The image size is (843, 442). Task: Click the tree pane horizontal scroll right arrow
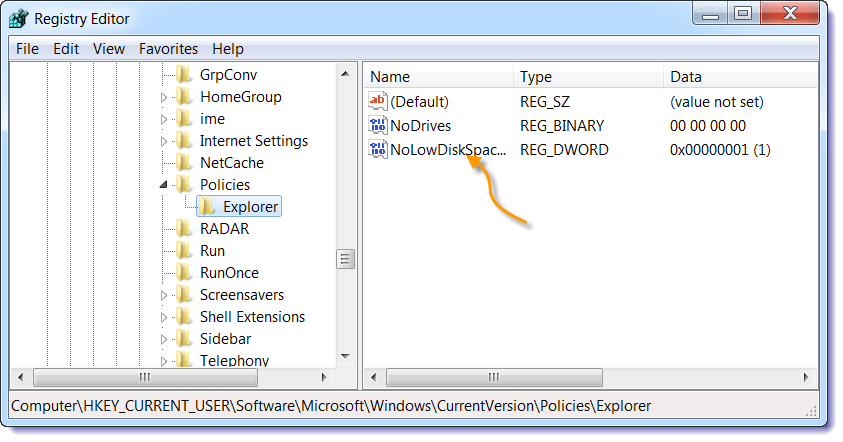tap(324, 377)
